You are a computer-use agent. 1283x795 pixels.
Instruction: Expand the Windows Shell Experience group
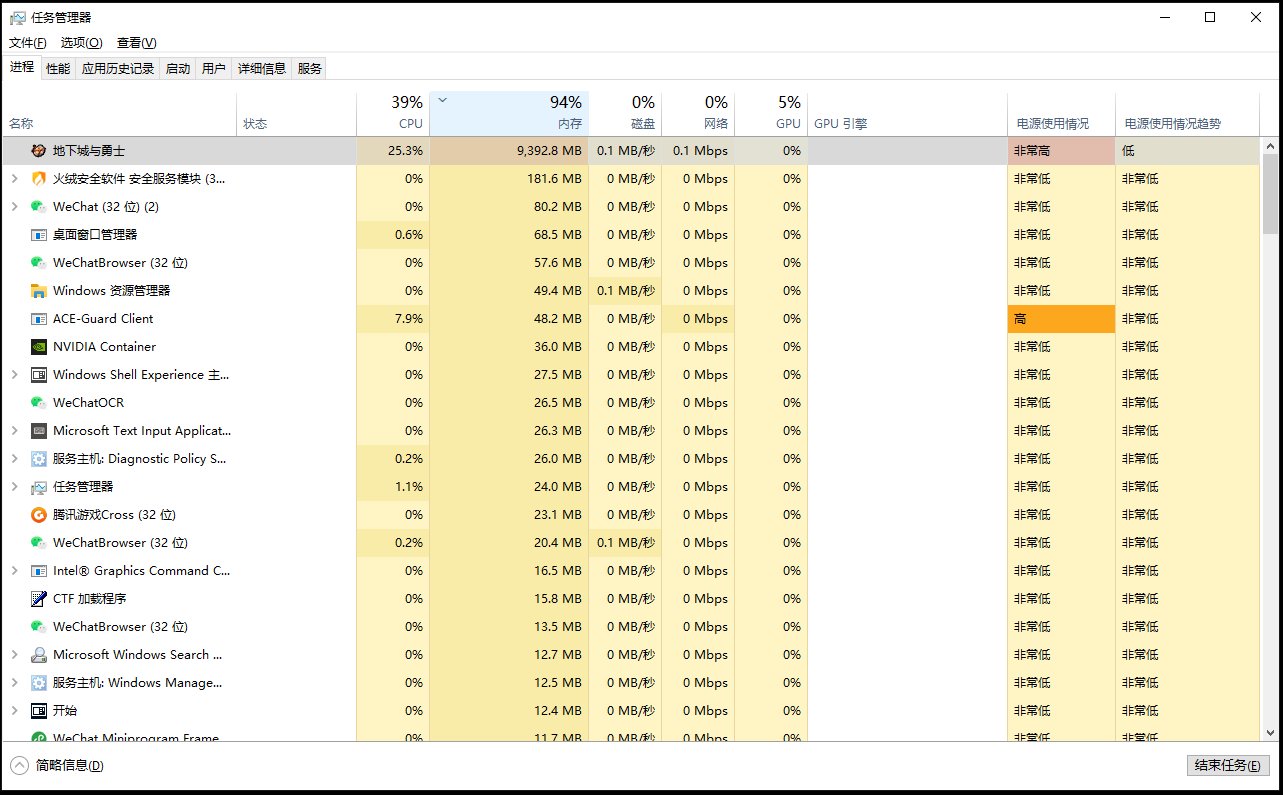click(14, 374)
